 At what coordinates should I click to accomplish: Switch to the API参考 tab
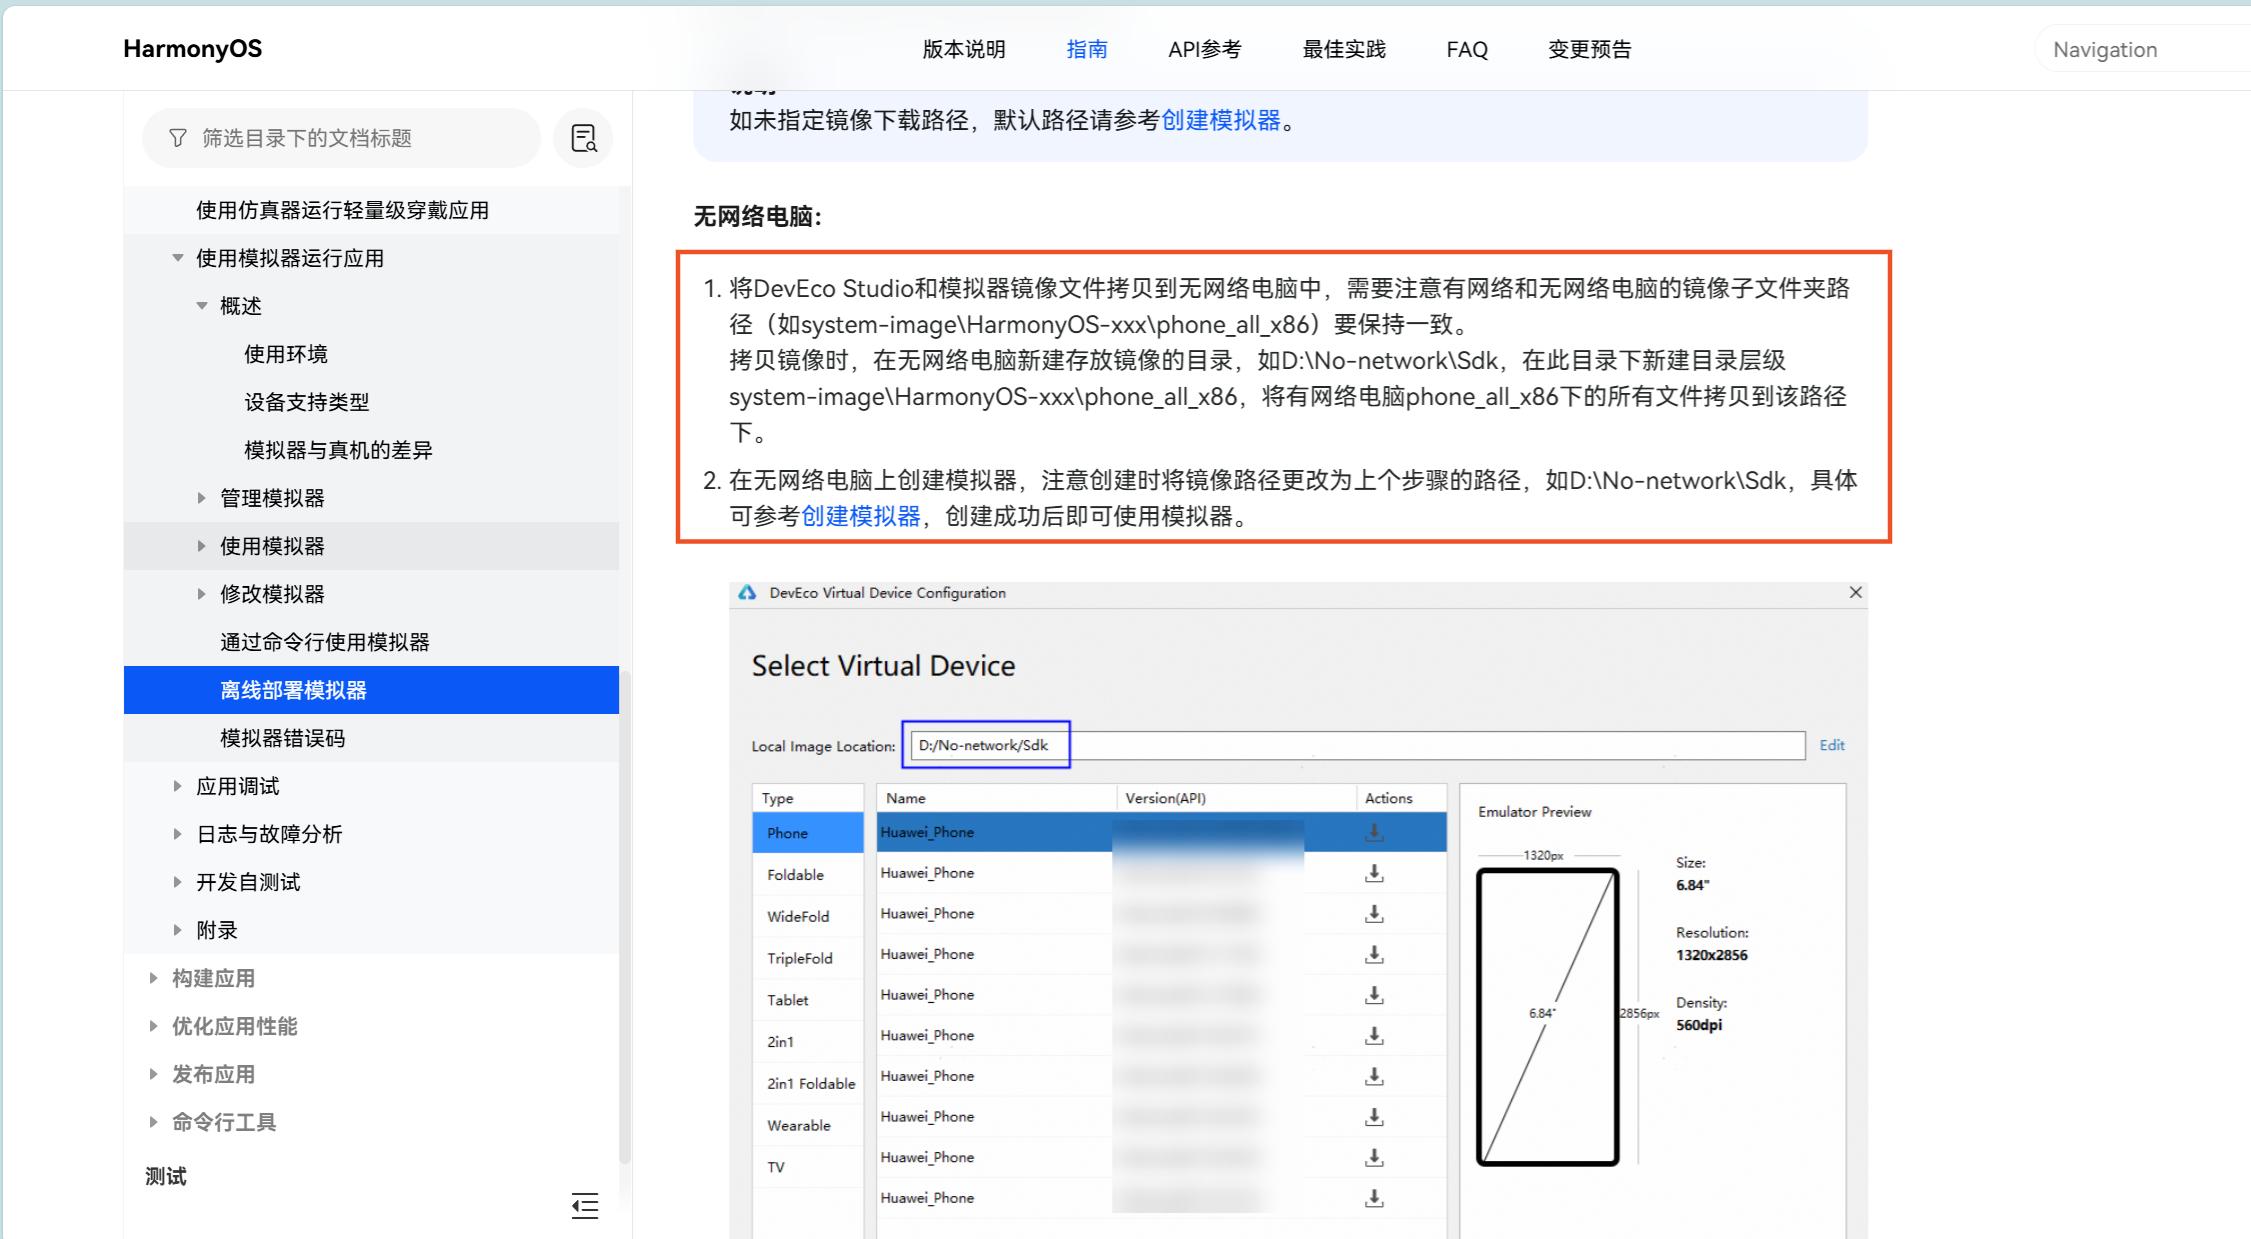tap(1205, 49)
